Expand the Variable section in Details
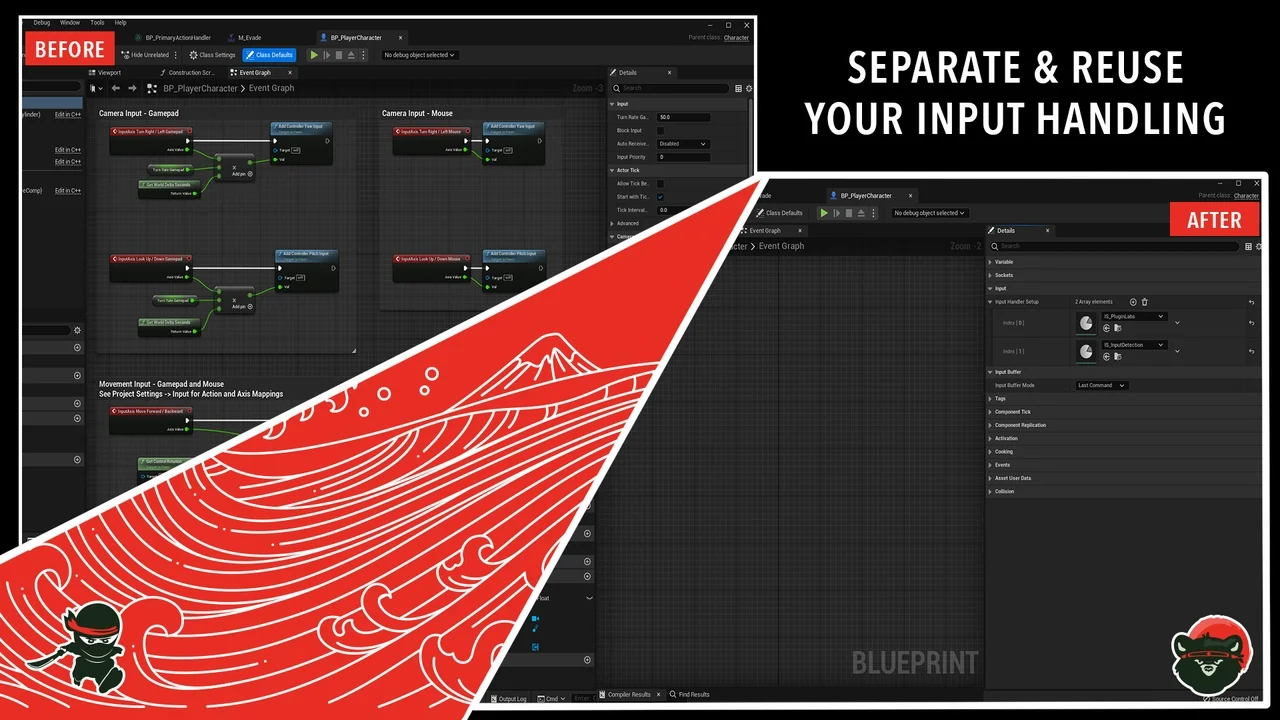The height and width of the screenshot is (720, 1280). [1001, 261]
